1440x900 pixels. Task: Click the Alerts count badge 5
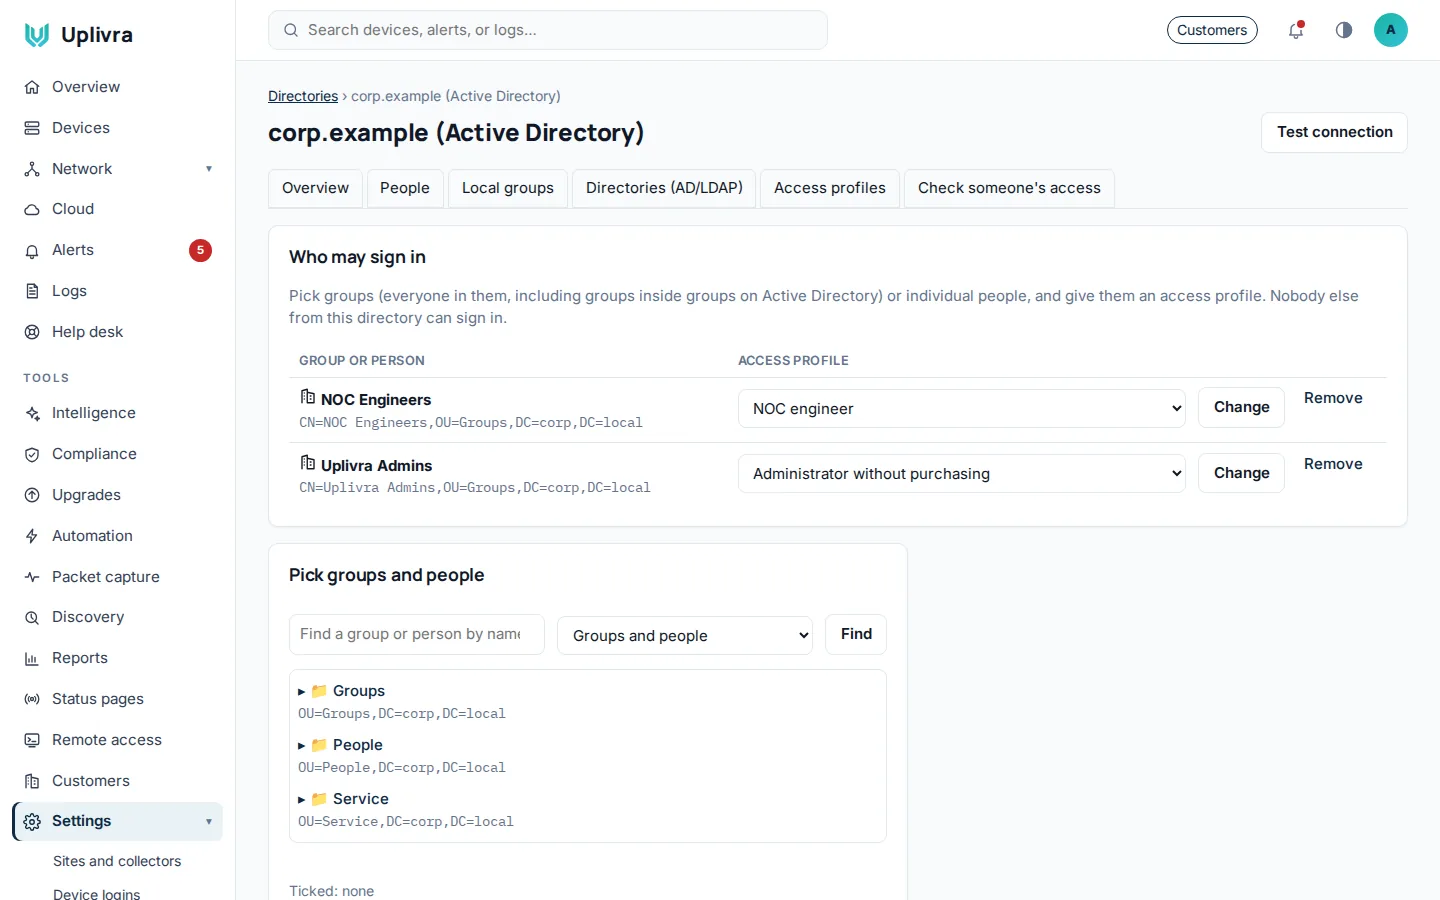pyautogui.click(x=200, y=250)
